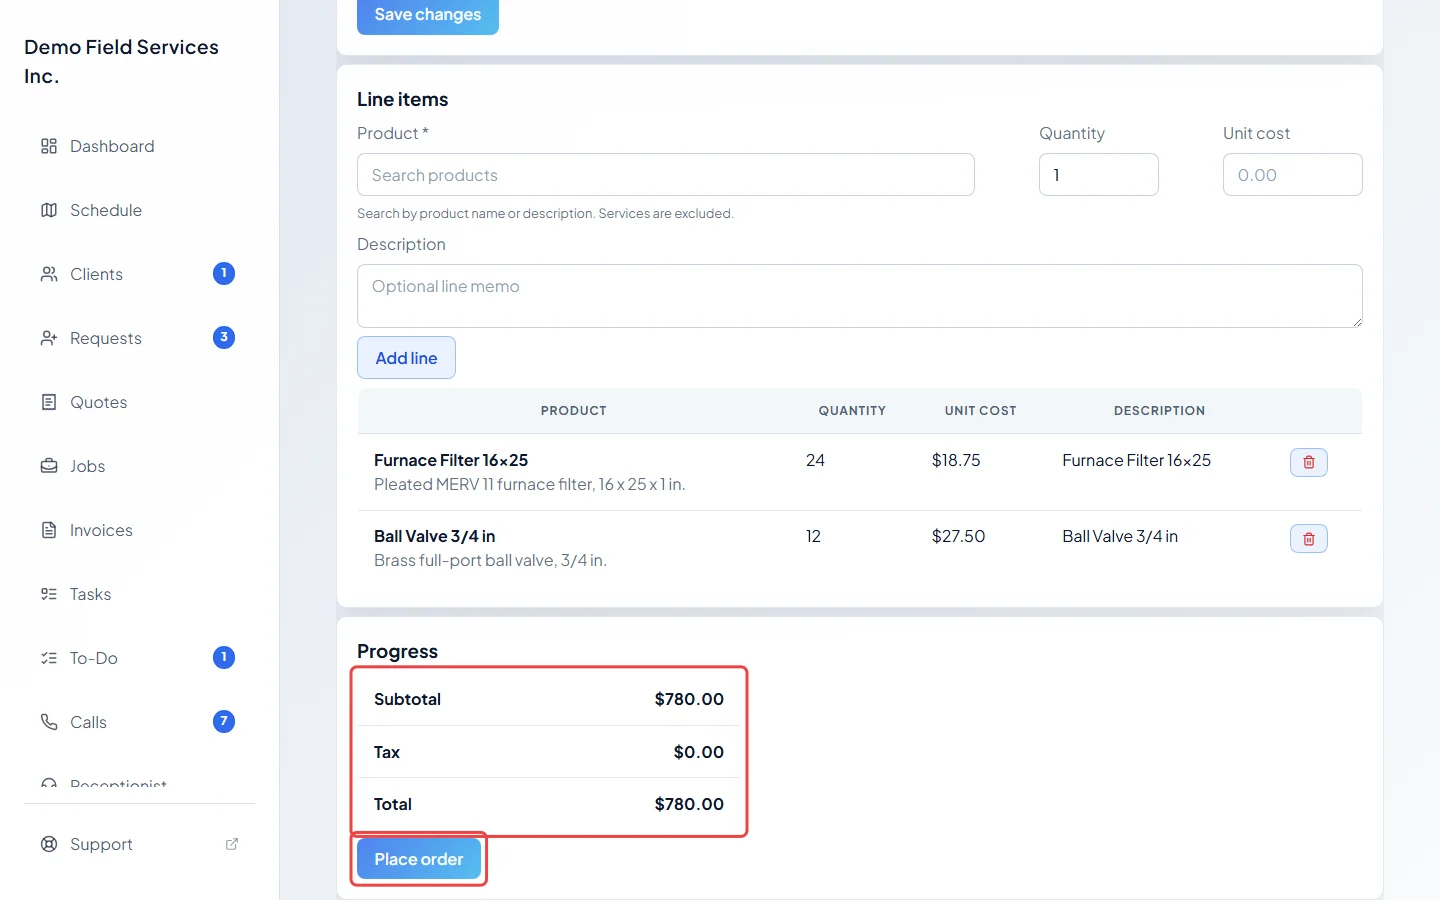Click the Requests add-person icon
This screenshot has height=900, width=1440.
(49, 338)
